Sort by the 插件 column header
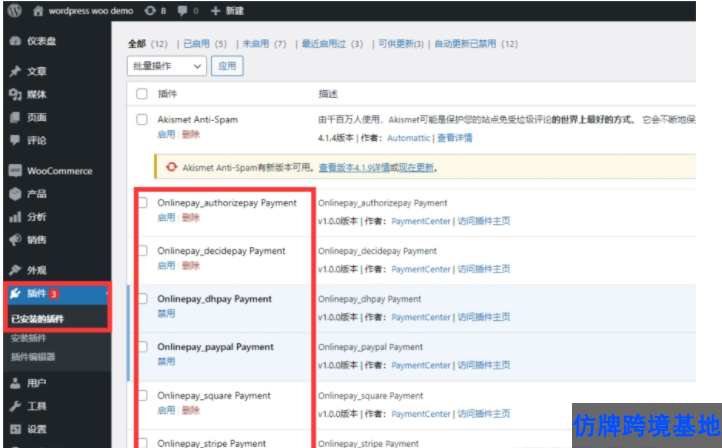 pyautogui.click(x=167, y=94)
